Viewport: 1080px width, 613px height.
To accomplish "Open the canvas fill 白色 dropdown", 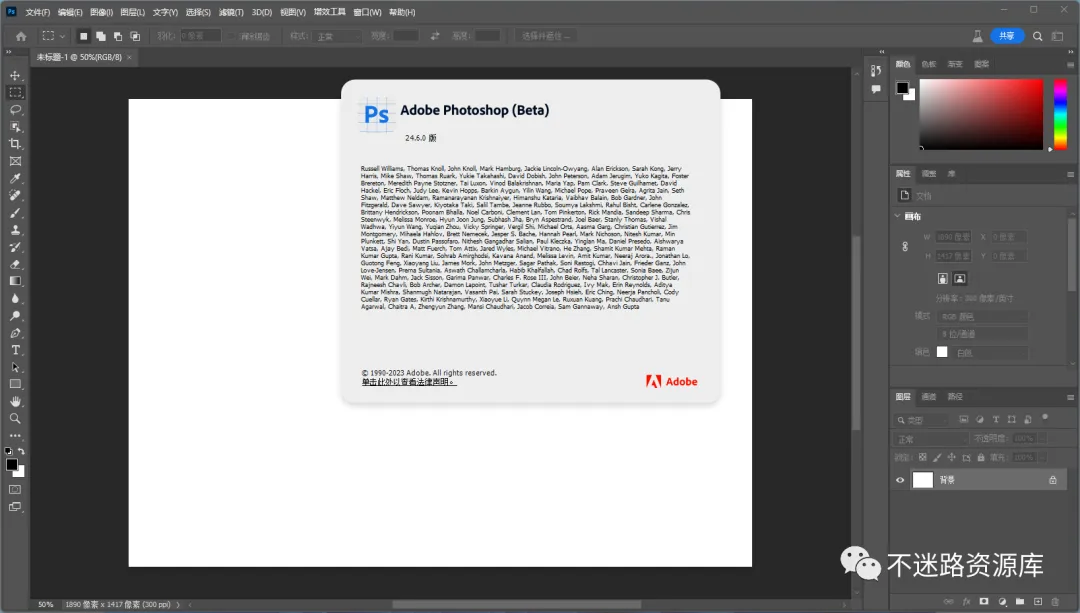I will pos(991,353).
